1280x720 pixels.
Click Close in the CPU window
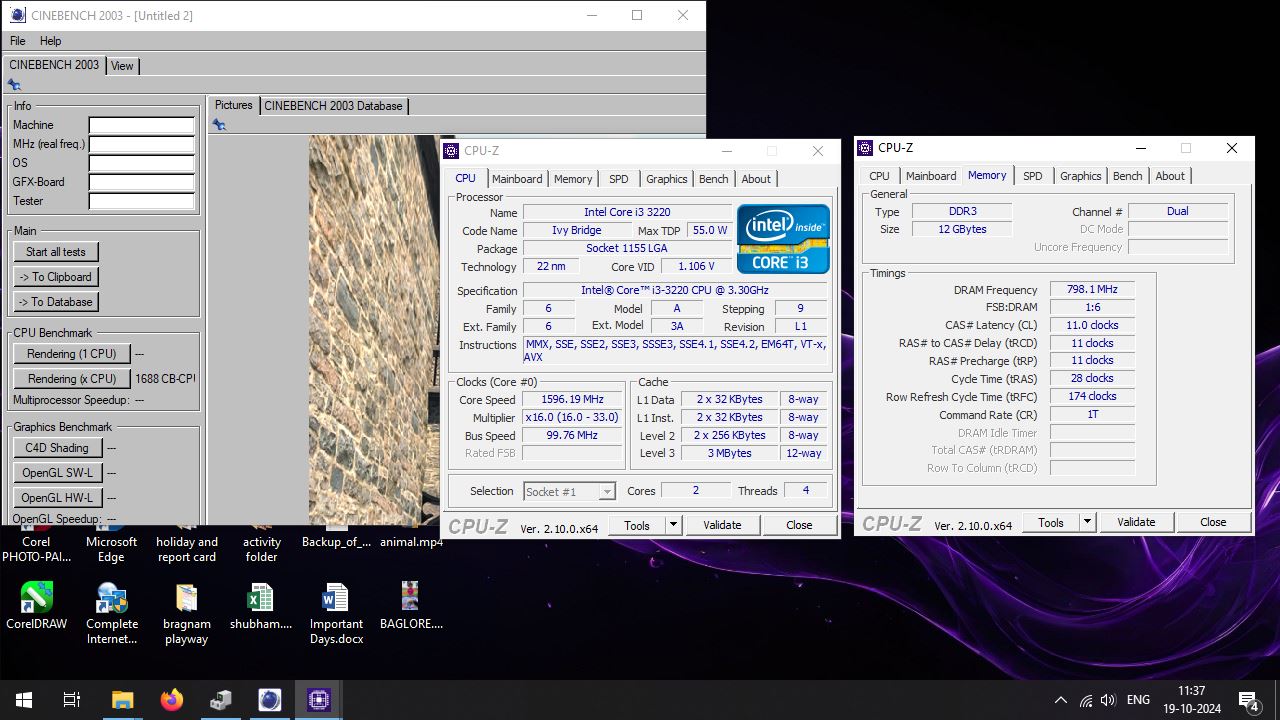[799, 525]
